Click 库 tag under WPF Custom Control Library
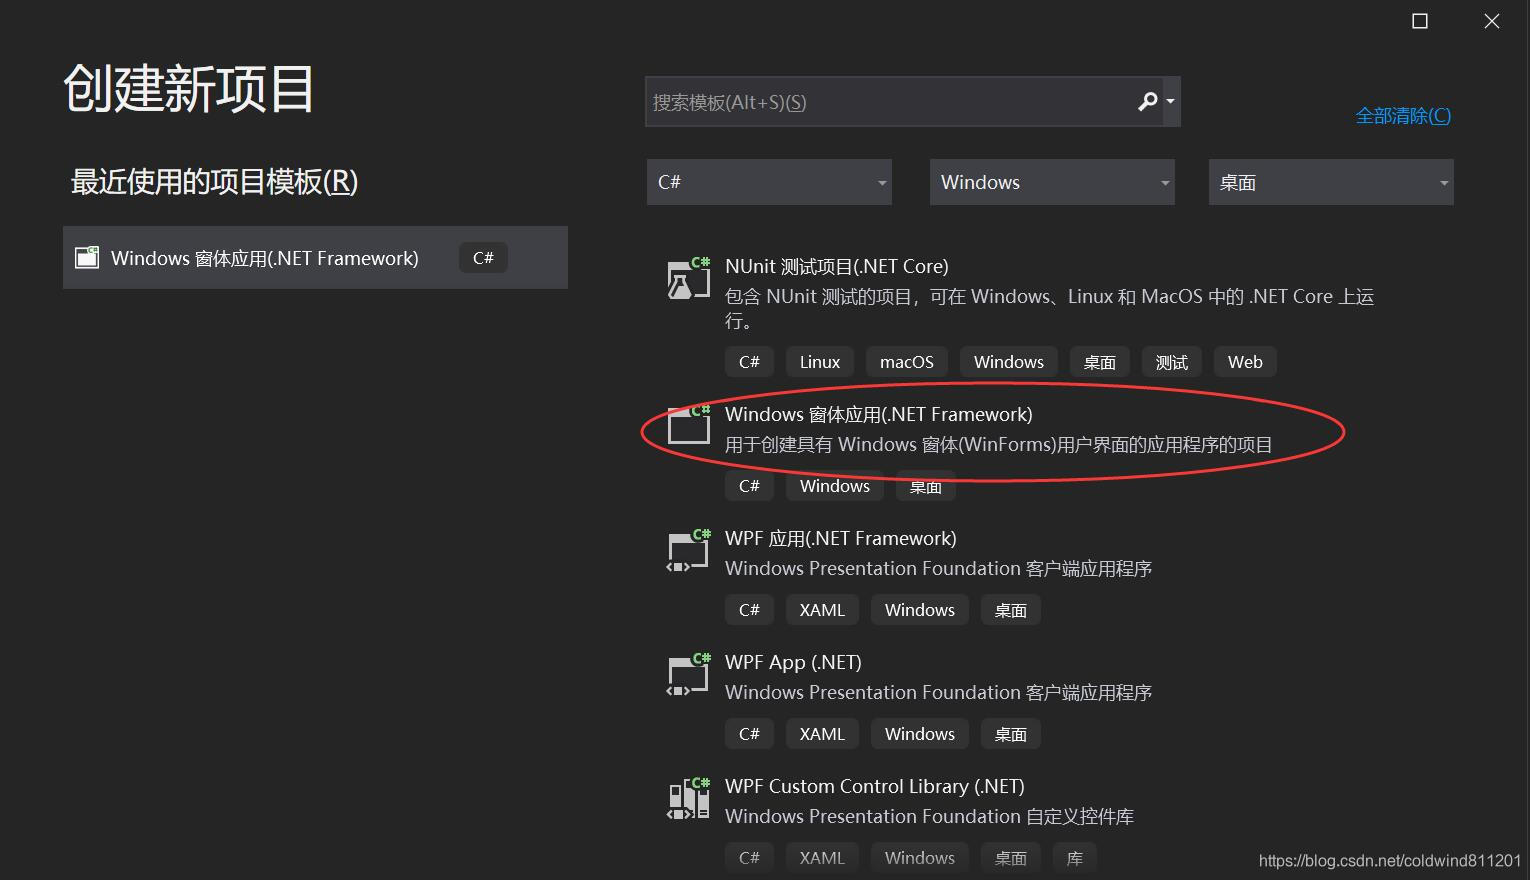The width and height of the screenshot is (1530, 880). point(1074,858)
